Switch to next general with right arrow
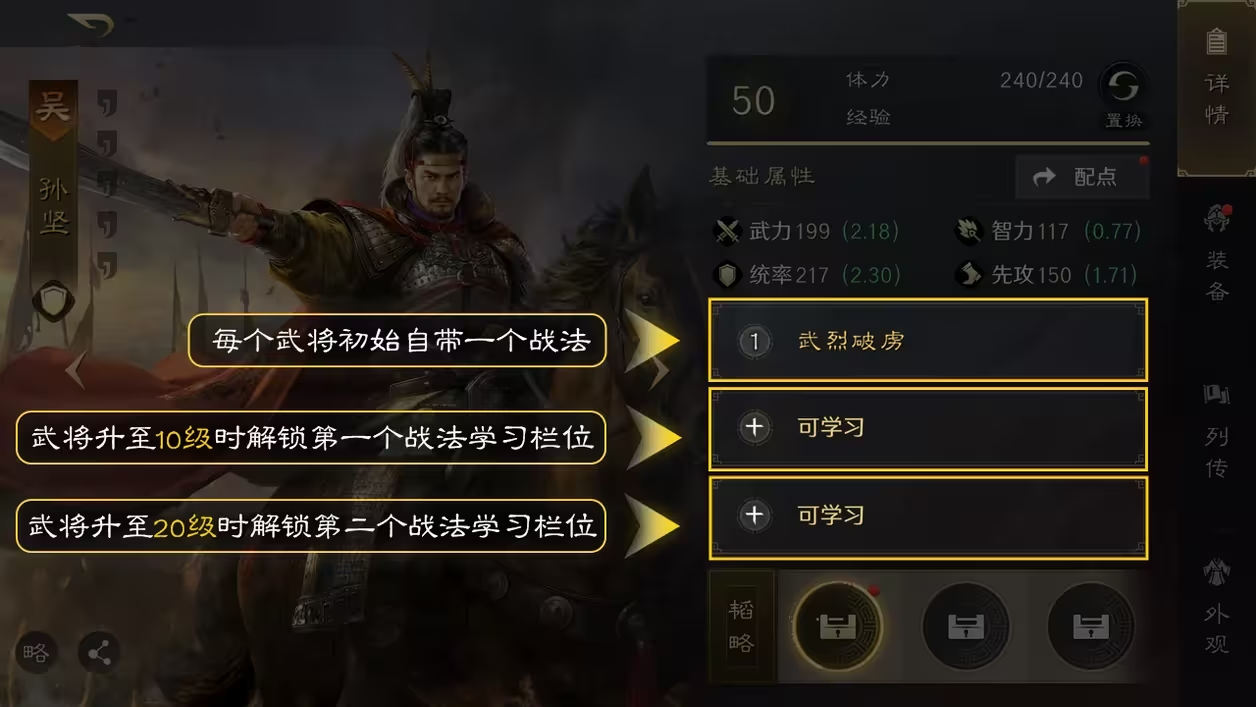The height and width of the screenshot is (707, 1256). point(660,370)
